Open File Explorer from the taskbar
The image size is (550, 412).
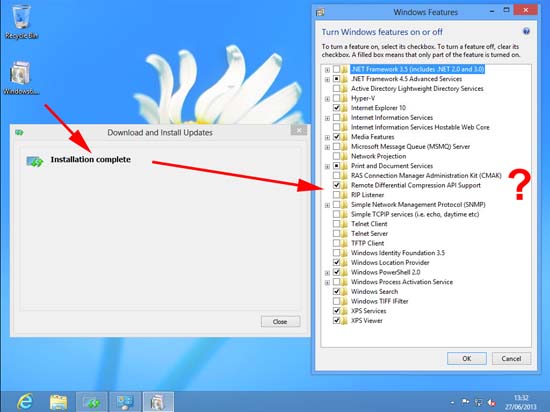(x=58, y=402)
